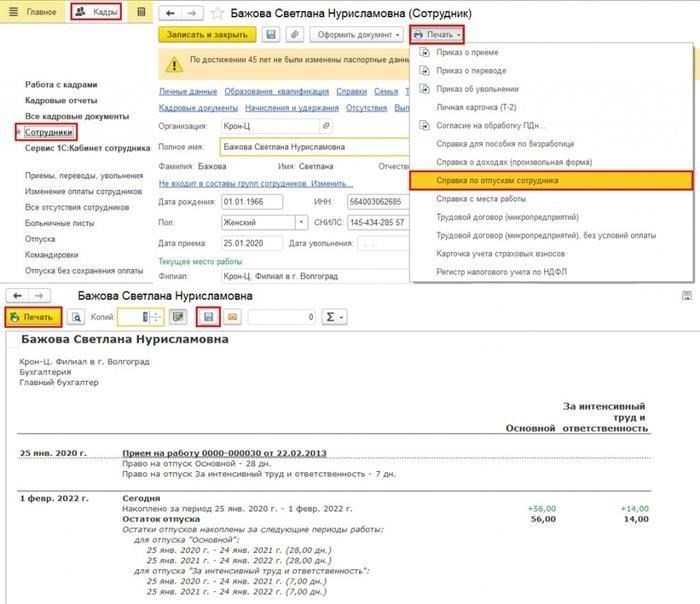Save report with diskette icon in lower toolbar

[x=208, y=317]
